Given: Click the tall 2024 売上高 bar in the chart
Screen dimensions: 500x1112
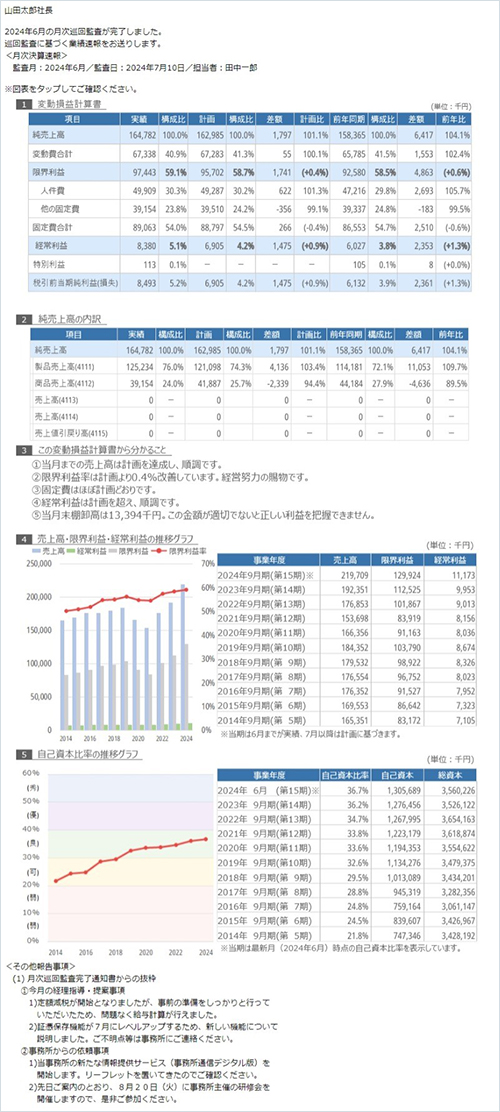Looking at the screenshot, I should pyautogui.click(x=183, y=657).
